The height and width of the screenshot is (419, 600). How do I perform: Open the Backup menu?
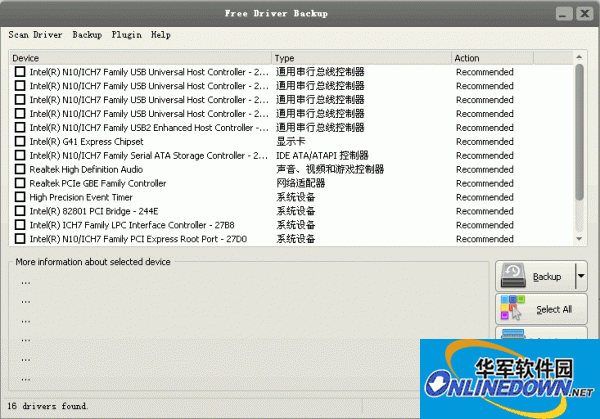pos(87,35)
